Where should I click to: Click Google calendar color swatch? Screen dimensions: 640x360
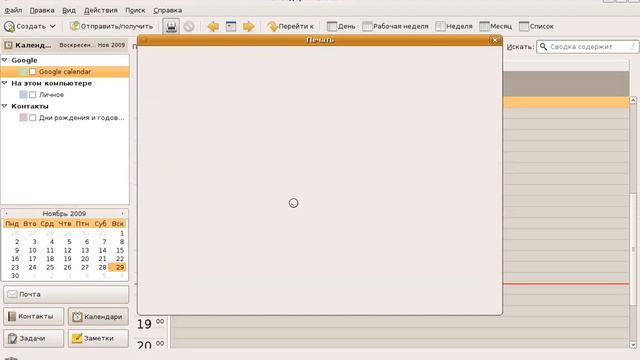23,72
